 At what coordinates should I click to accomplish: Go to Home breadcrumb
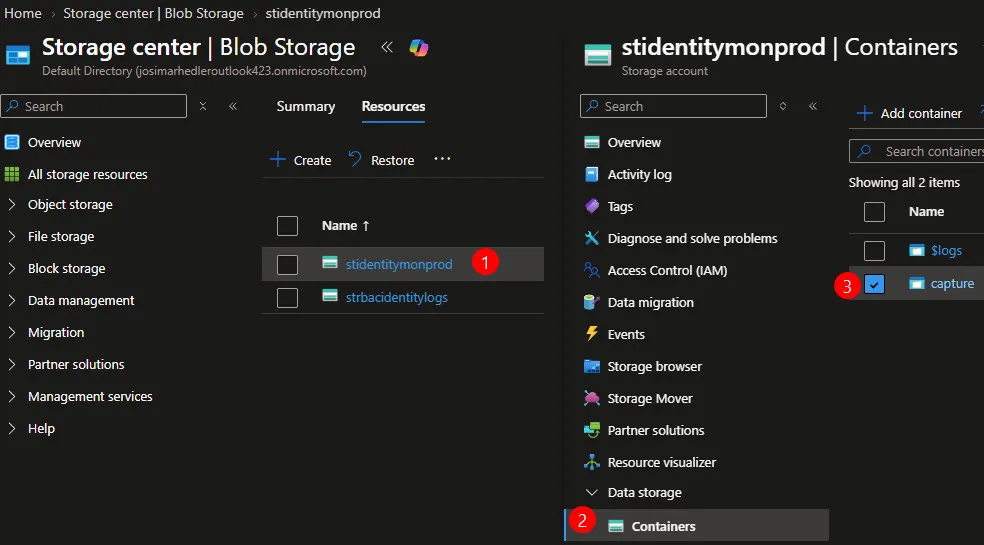[23, 13]
